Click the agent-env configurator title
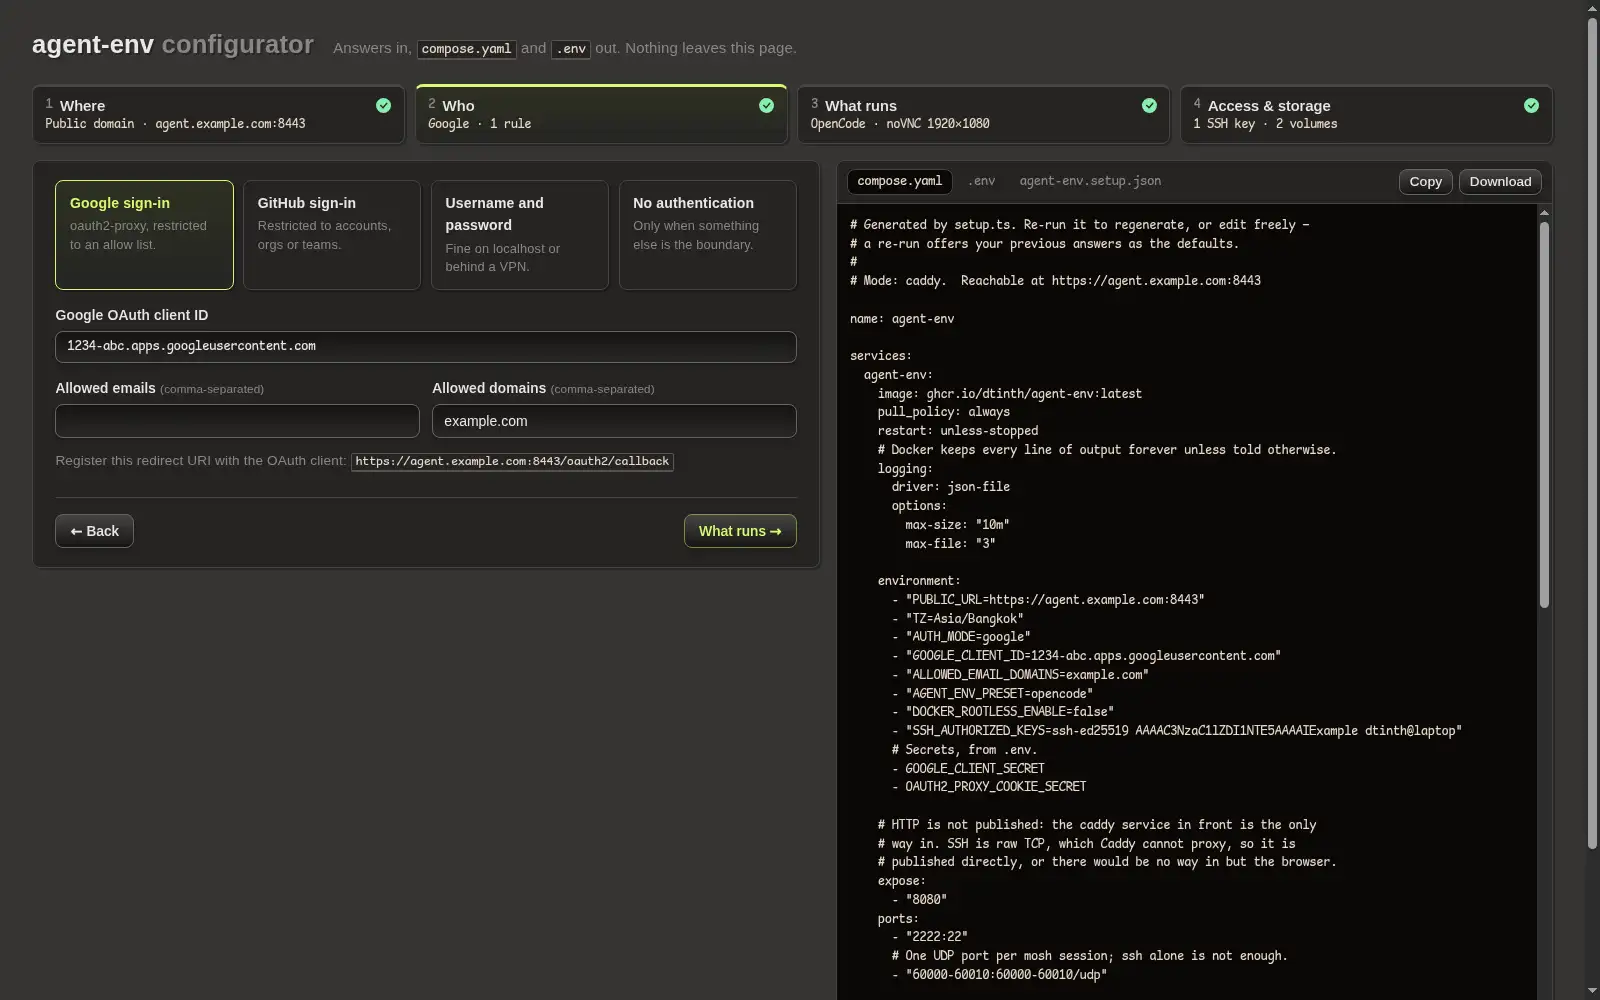This screenshot has width=1600, height=1000. pos(172,45)
